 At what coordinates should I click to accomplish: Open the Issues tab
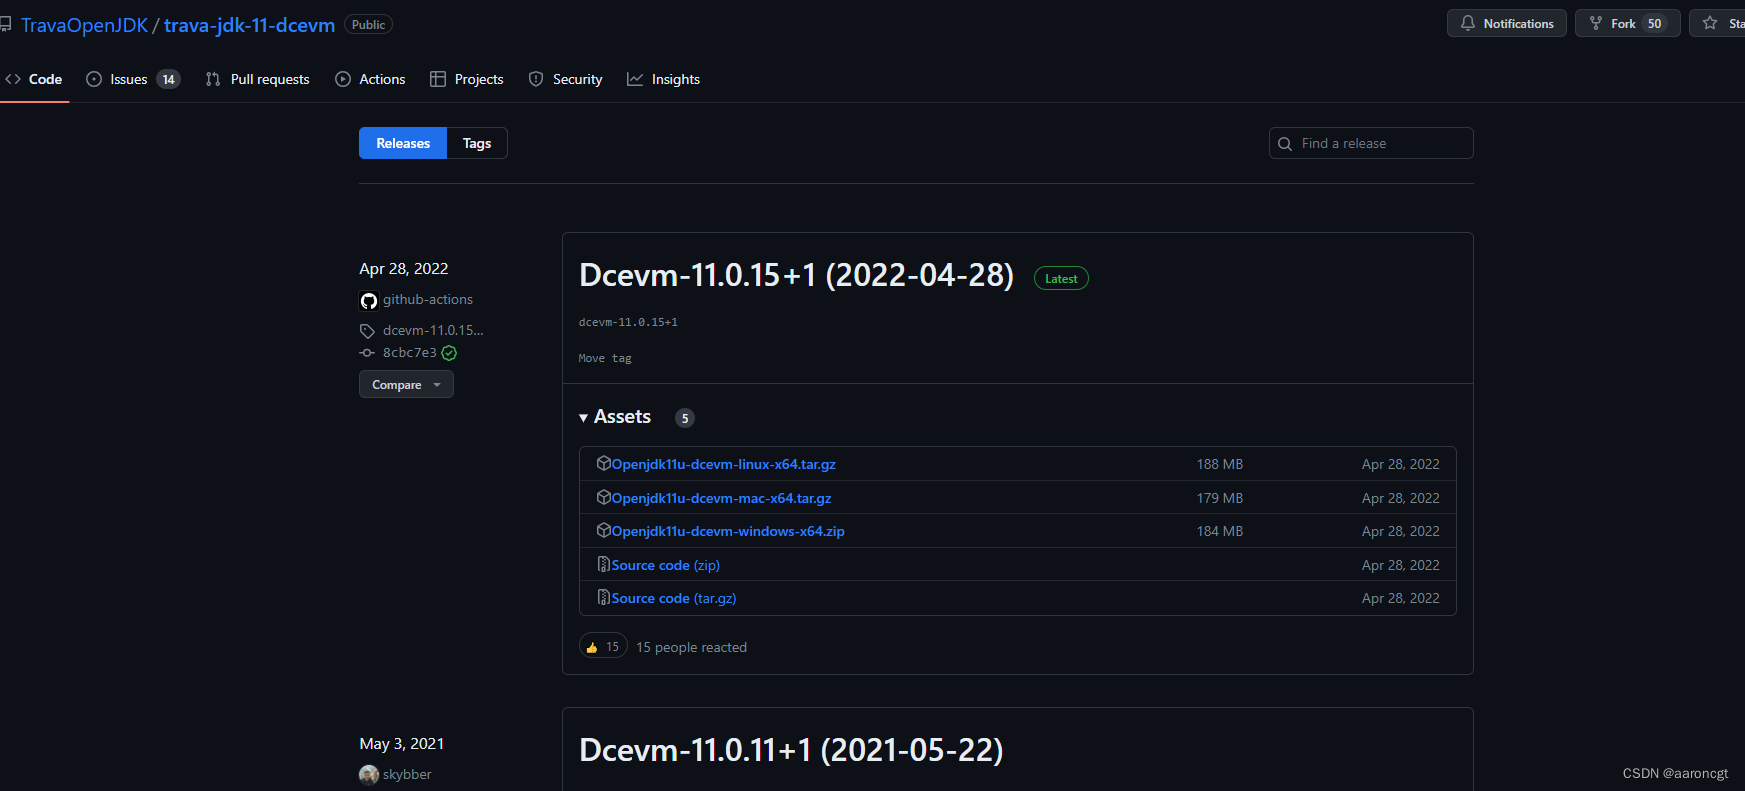point(133,79)
